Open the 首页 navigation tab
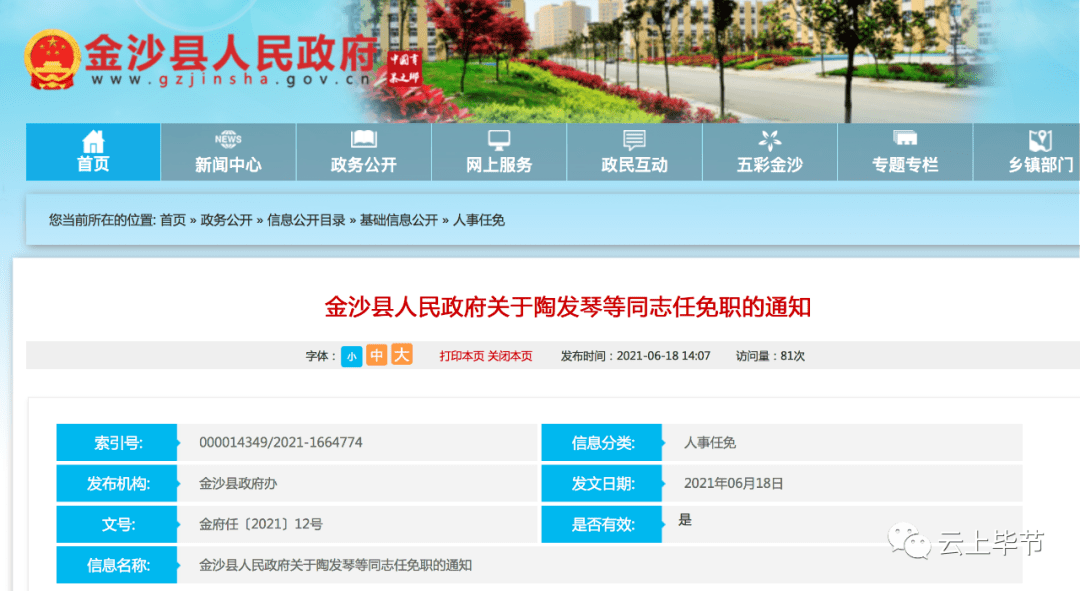This screenshot has height=591, width=1080. tap(93, 152)
